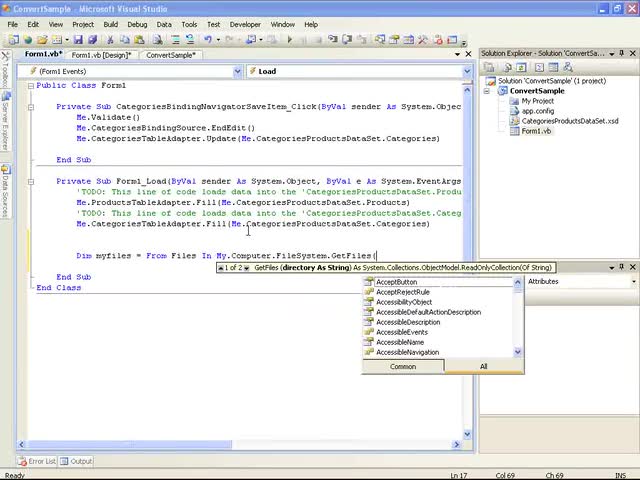
Task: Open the Build menu
Action: [x=111, y=24]
